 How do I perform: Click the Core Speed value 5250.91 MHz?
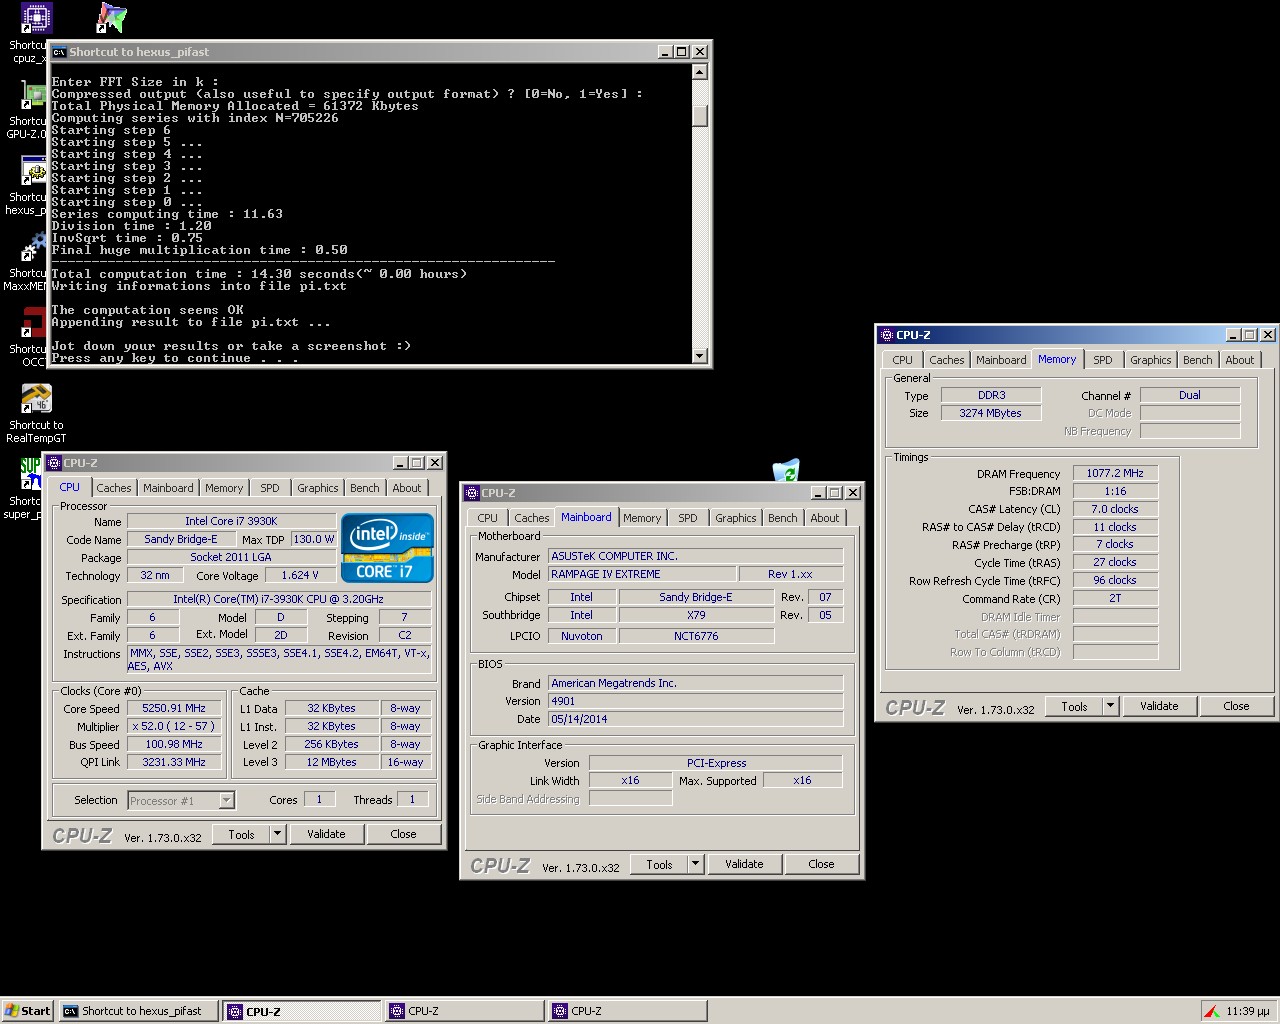pos(174,708)
